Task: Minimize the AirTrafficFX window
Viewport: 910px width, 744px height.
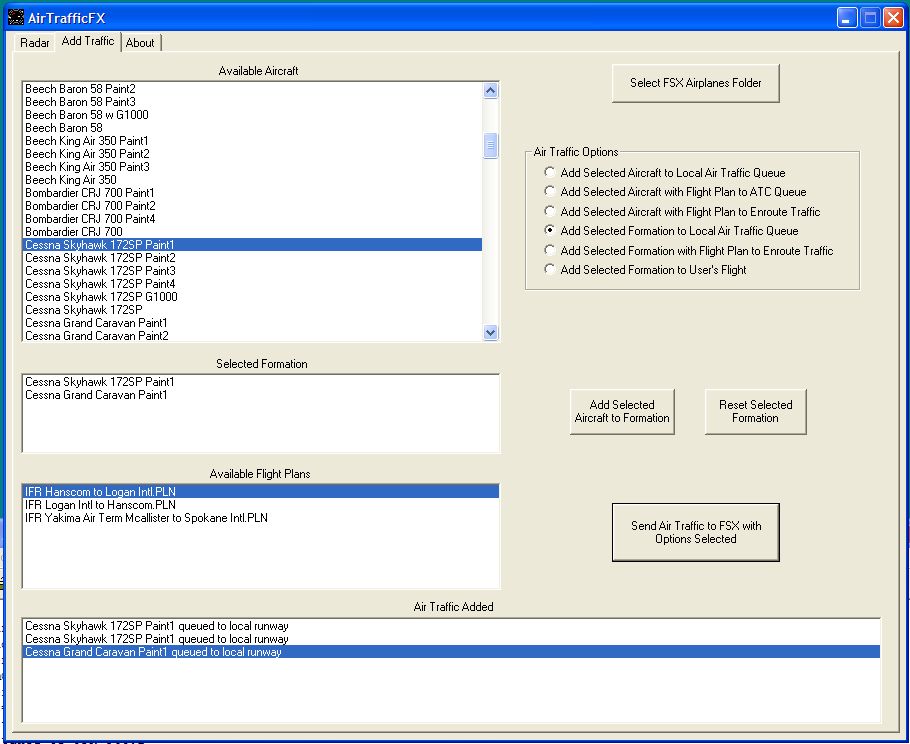Action: (847, 17)
